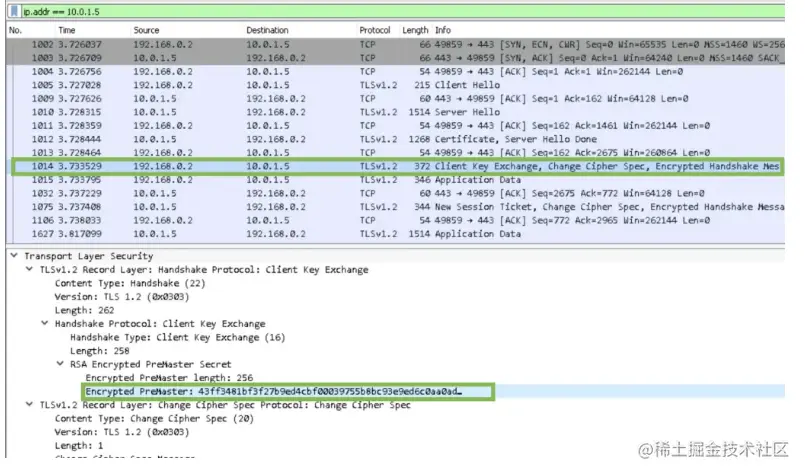Collapse TLSv1.2 Record Layer Change Cipher Spec

tap(29, 404)
